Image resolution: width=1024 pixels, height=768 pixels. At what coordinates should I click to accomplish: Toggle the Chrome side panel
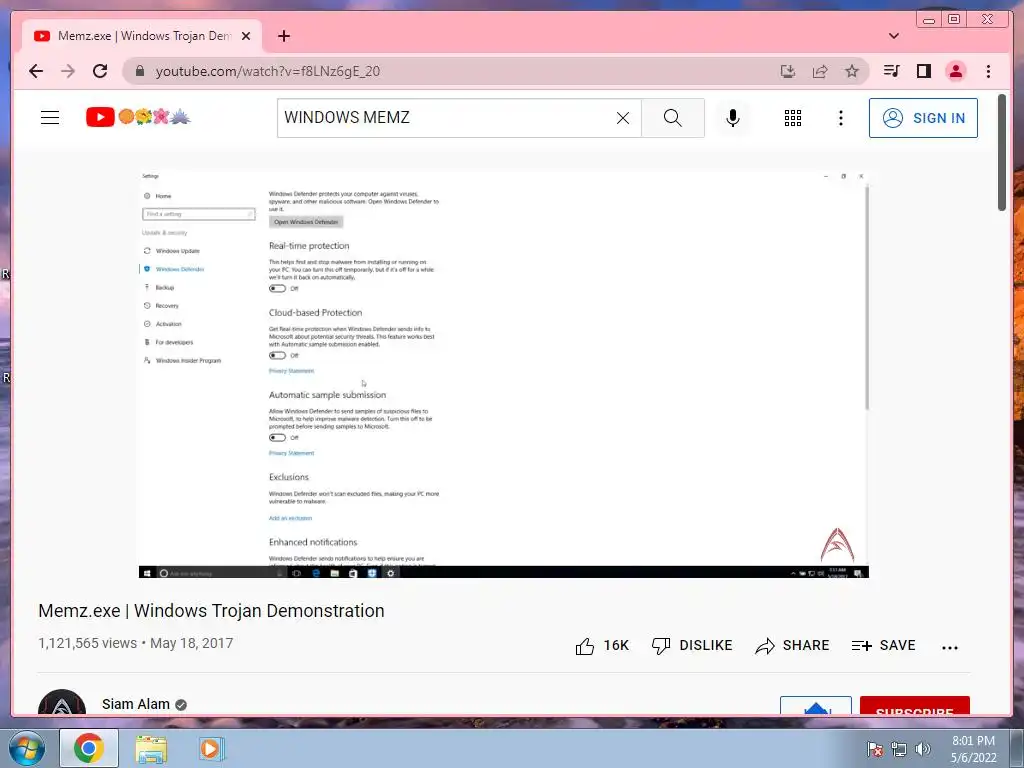click(923, 71)
